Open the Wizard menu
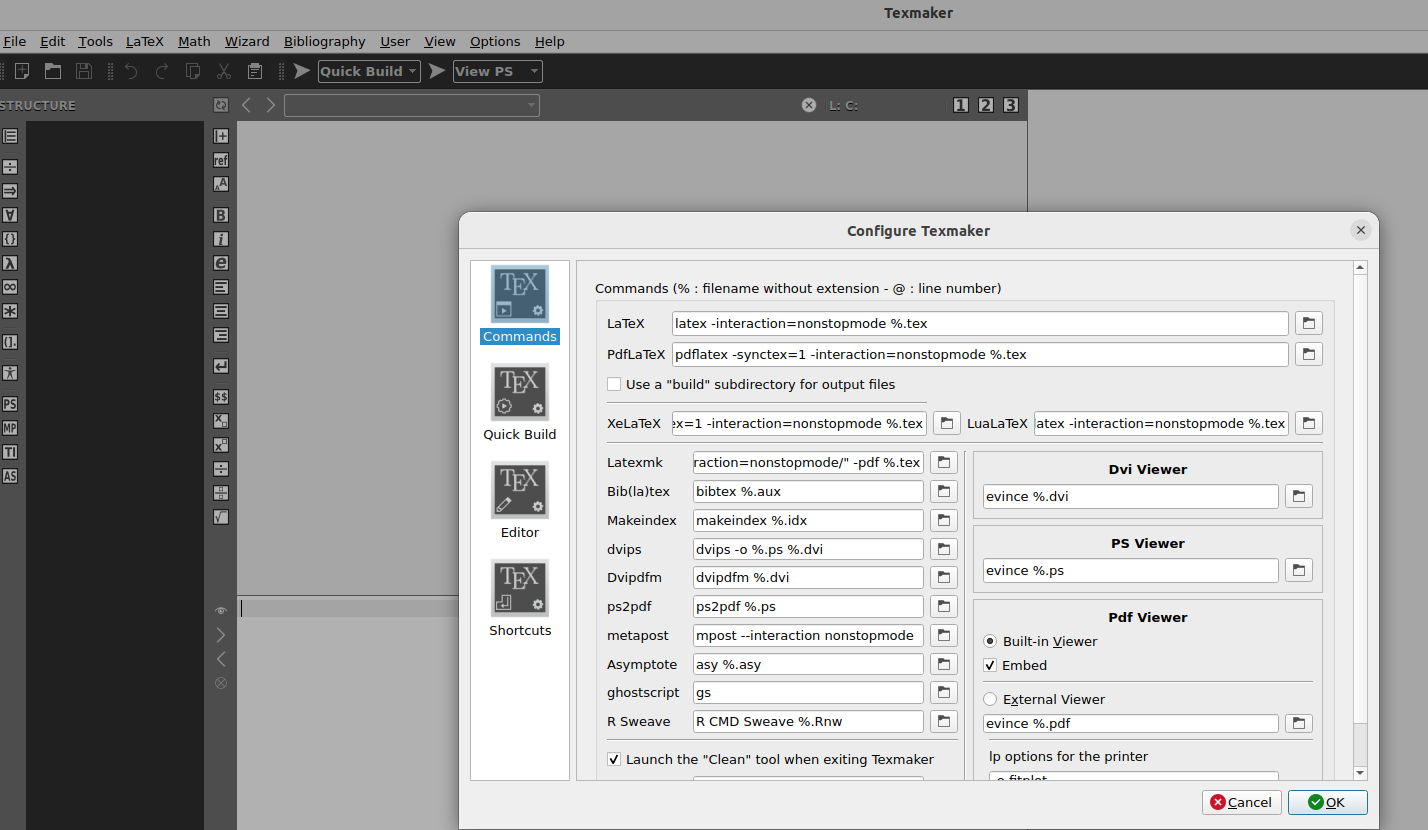The width and height of the screenshot is (1428, 830). click(247, 41)
